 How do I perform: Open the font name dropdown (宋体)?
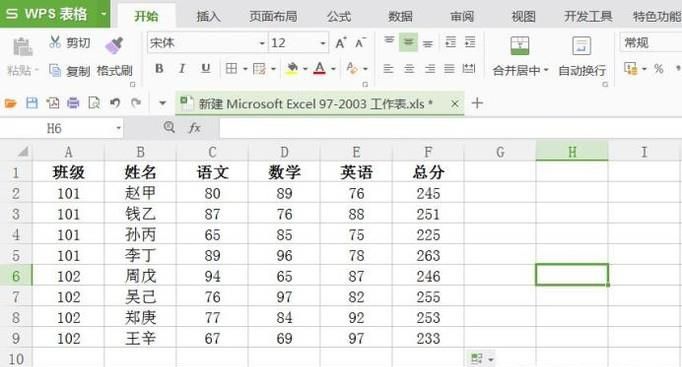click(262, 43)
